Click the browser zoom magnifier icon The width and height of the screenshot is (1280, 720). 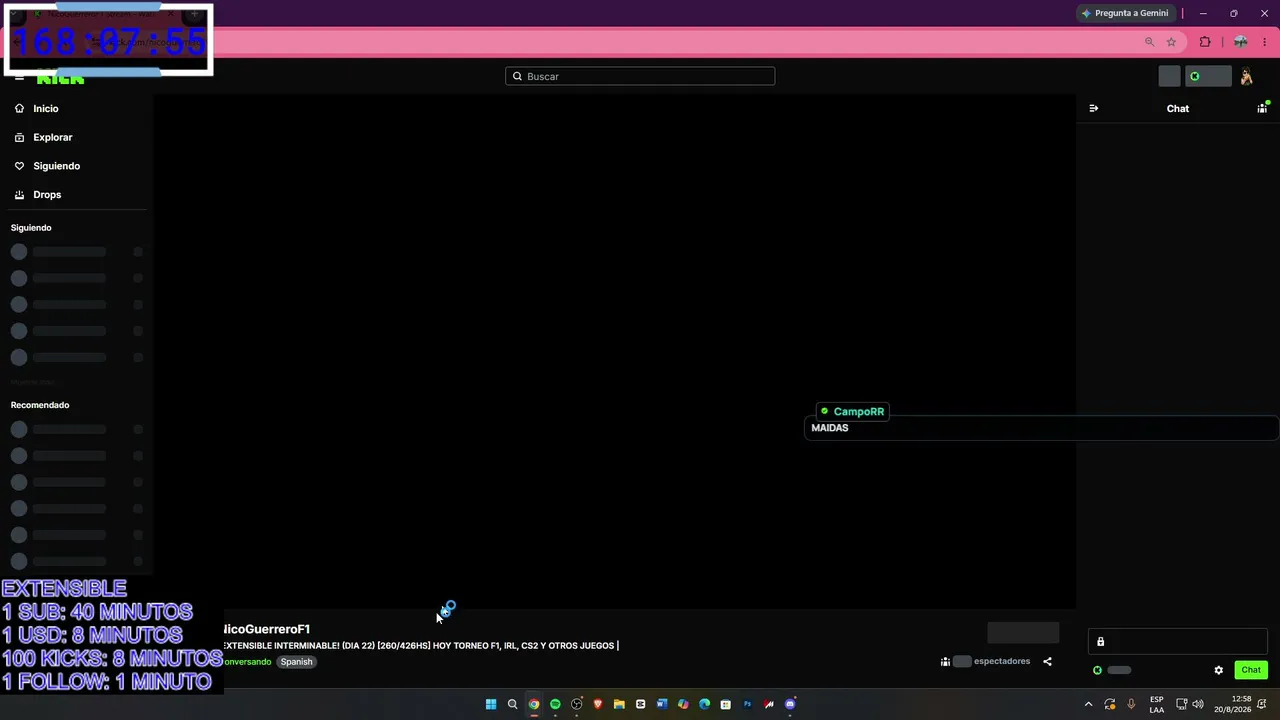(x=1149, y=42)
